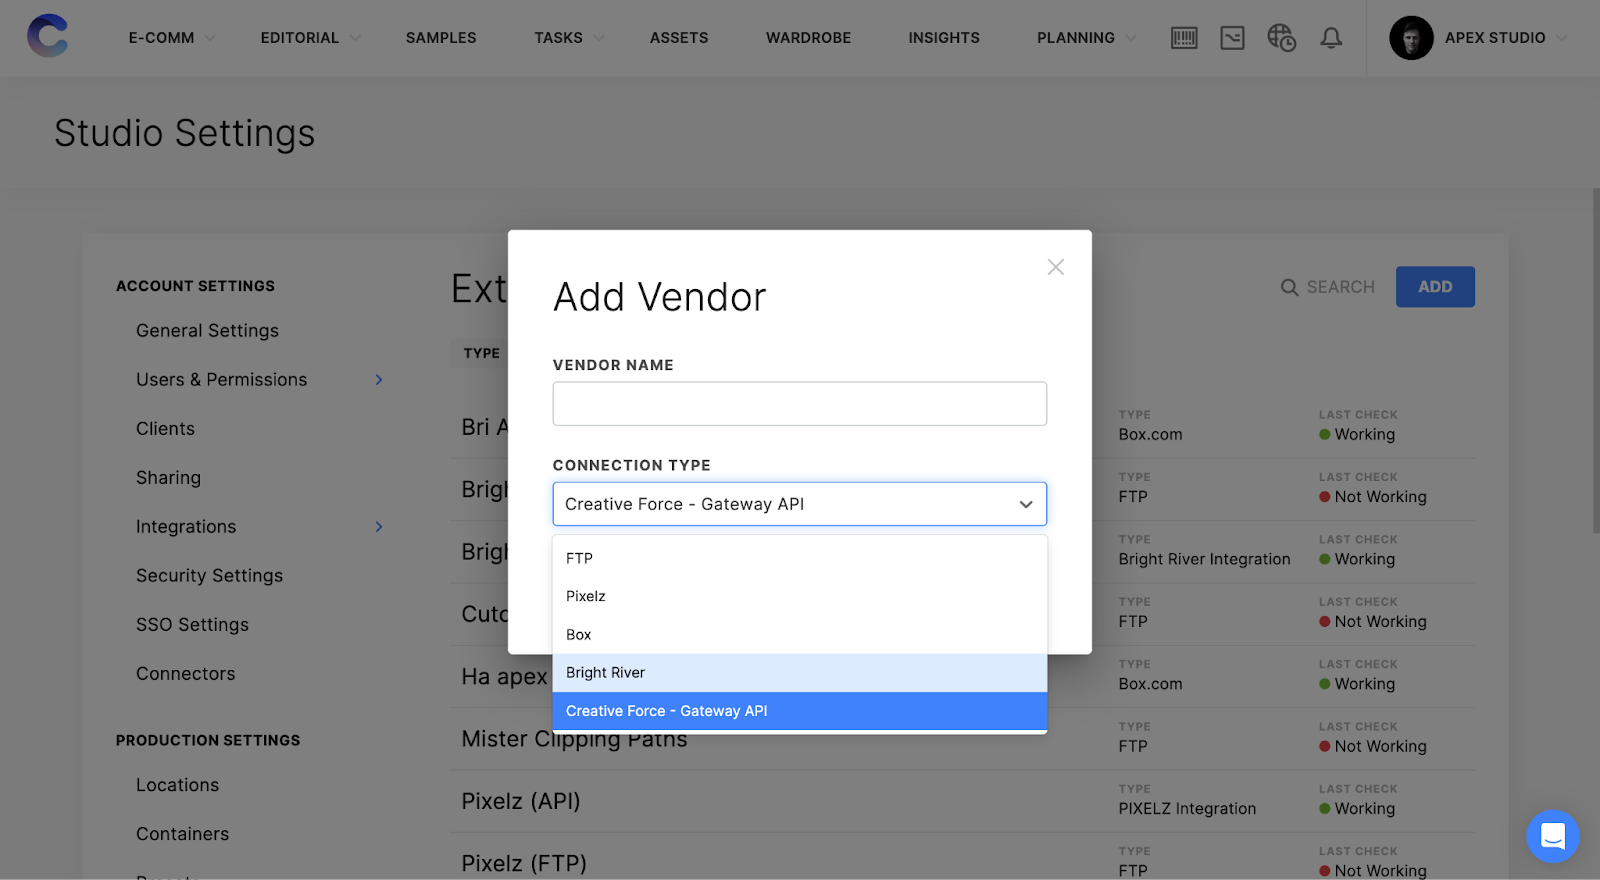Expand Users & Permissions submenu arrow
This screenshot has width=1600, height=880.
379,380
